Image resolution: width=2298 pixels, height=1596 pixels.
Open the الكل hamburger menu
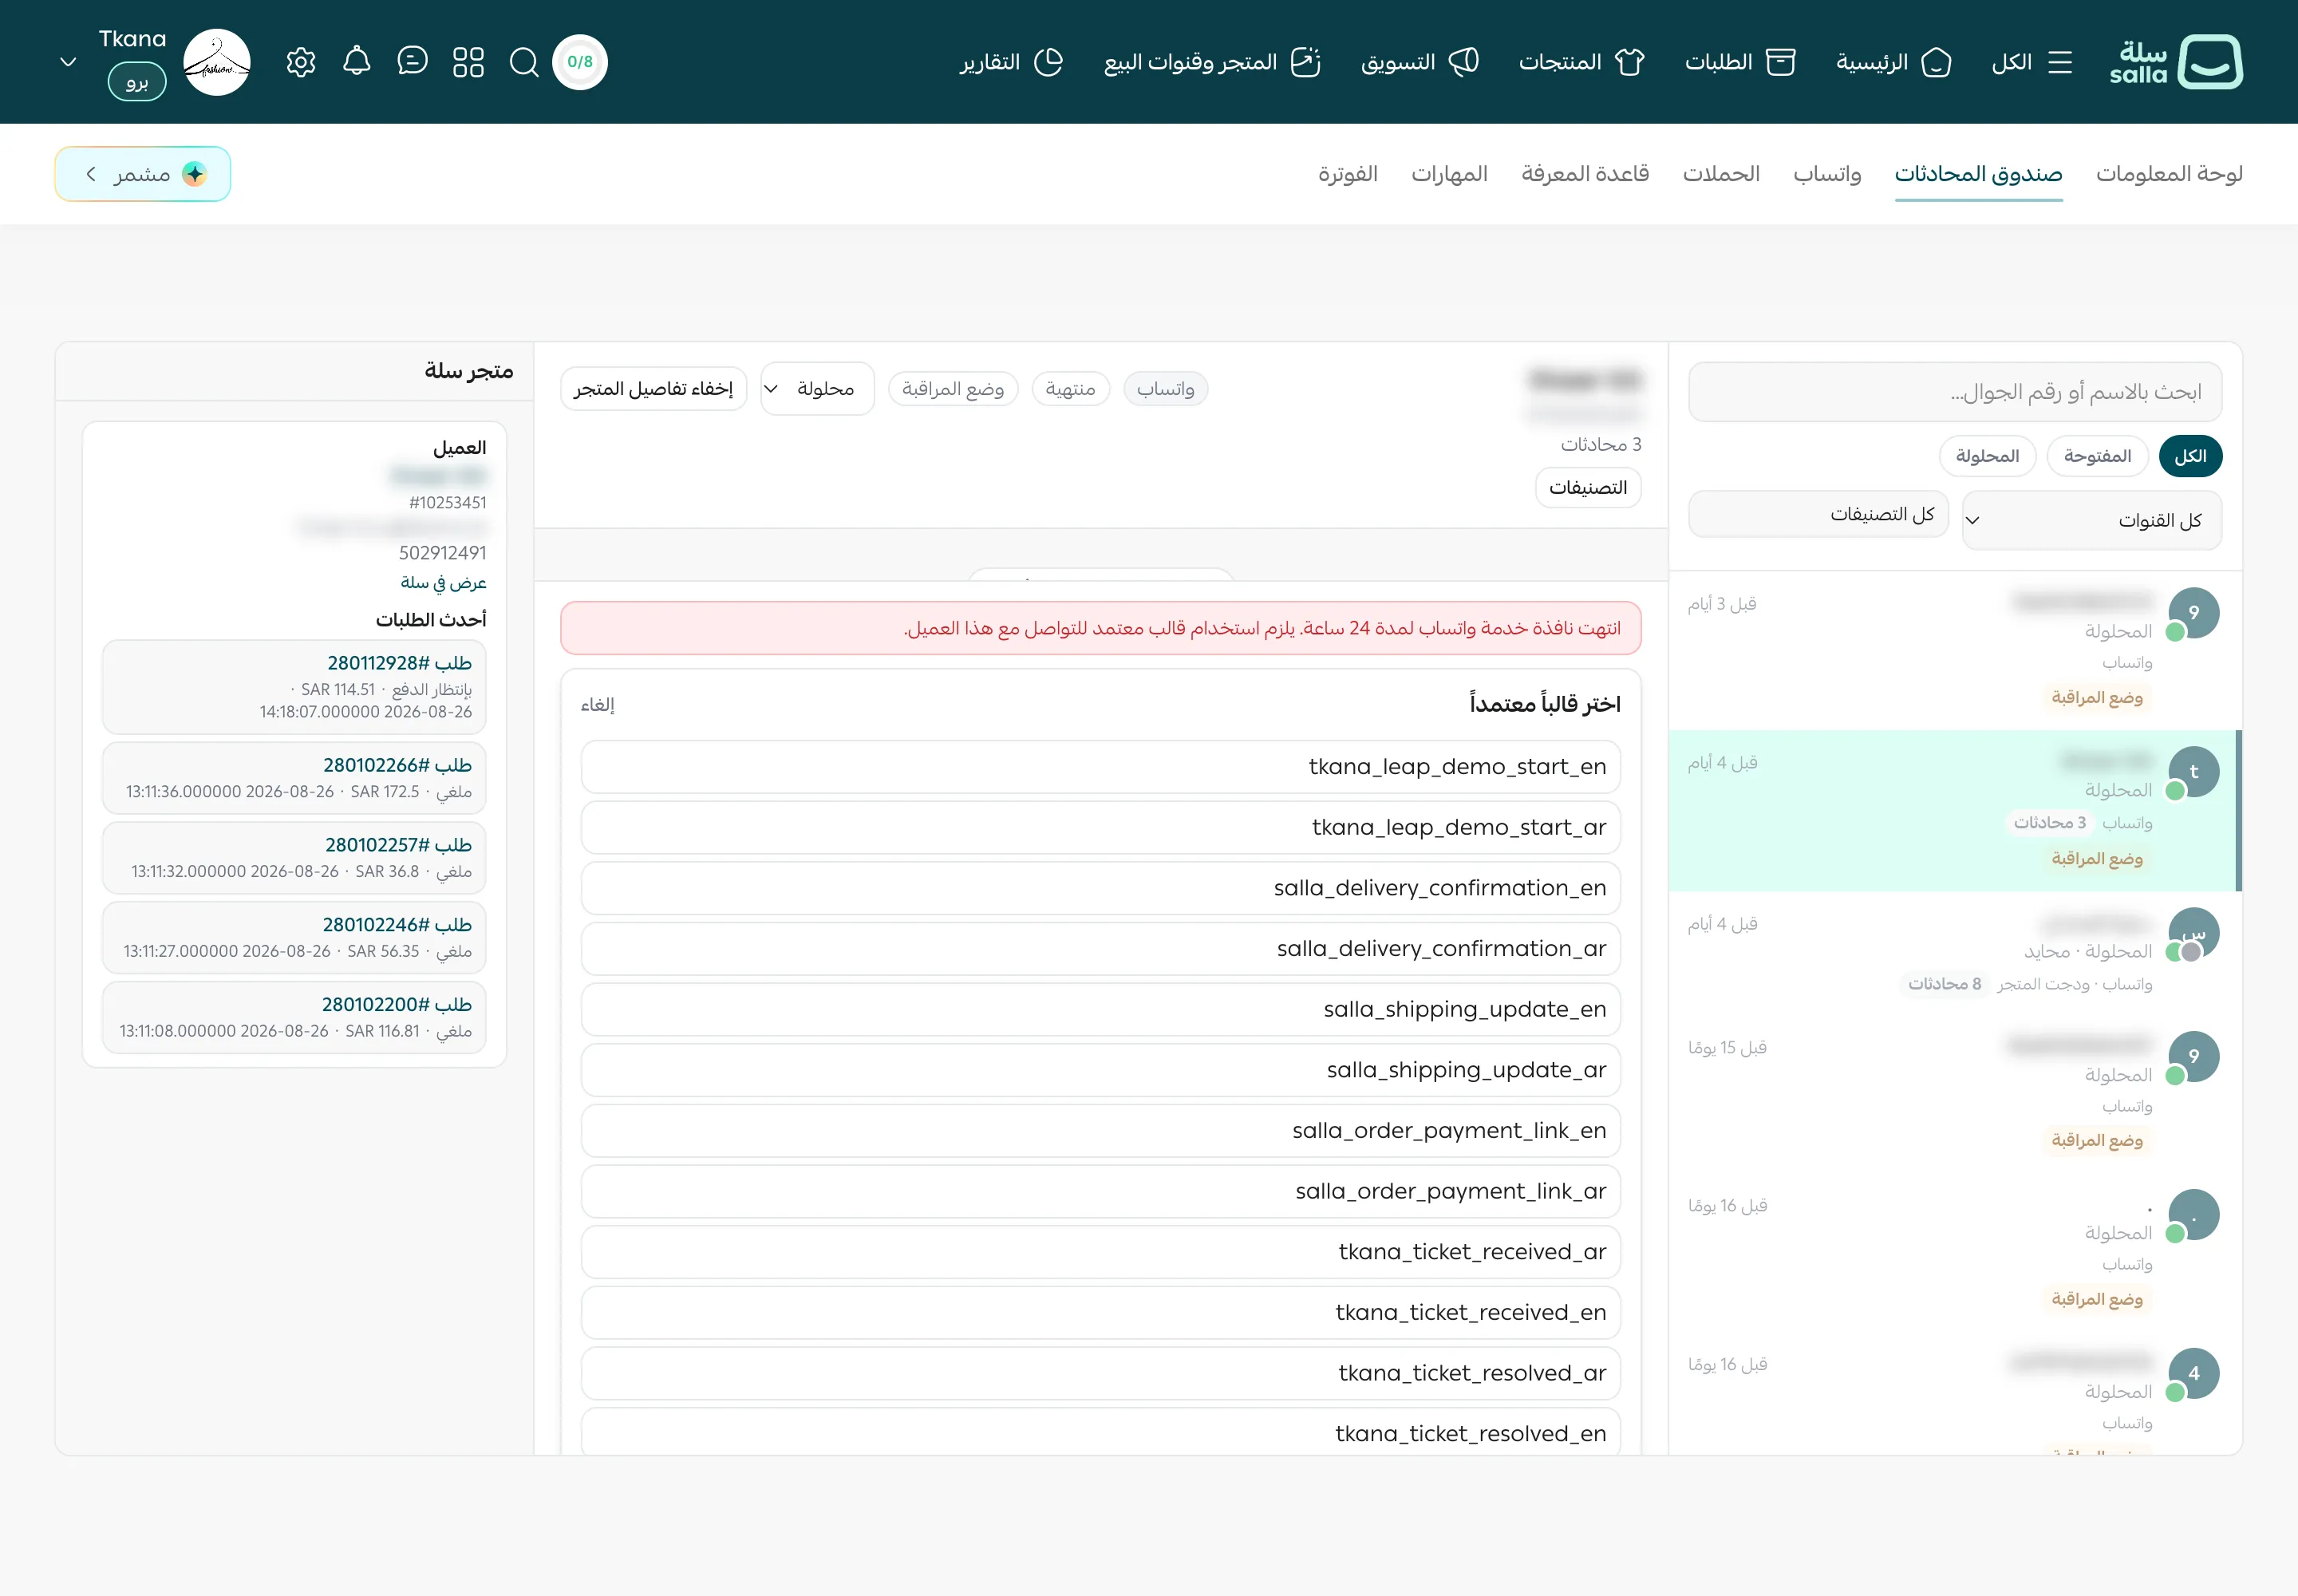pos(2032,62)
